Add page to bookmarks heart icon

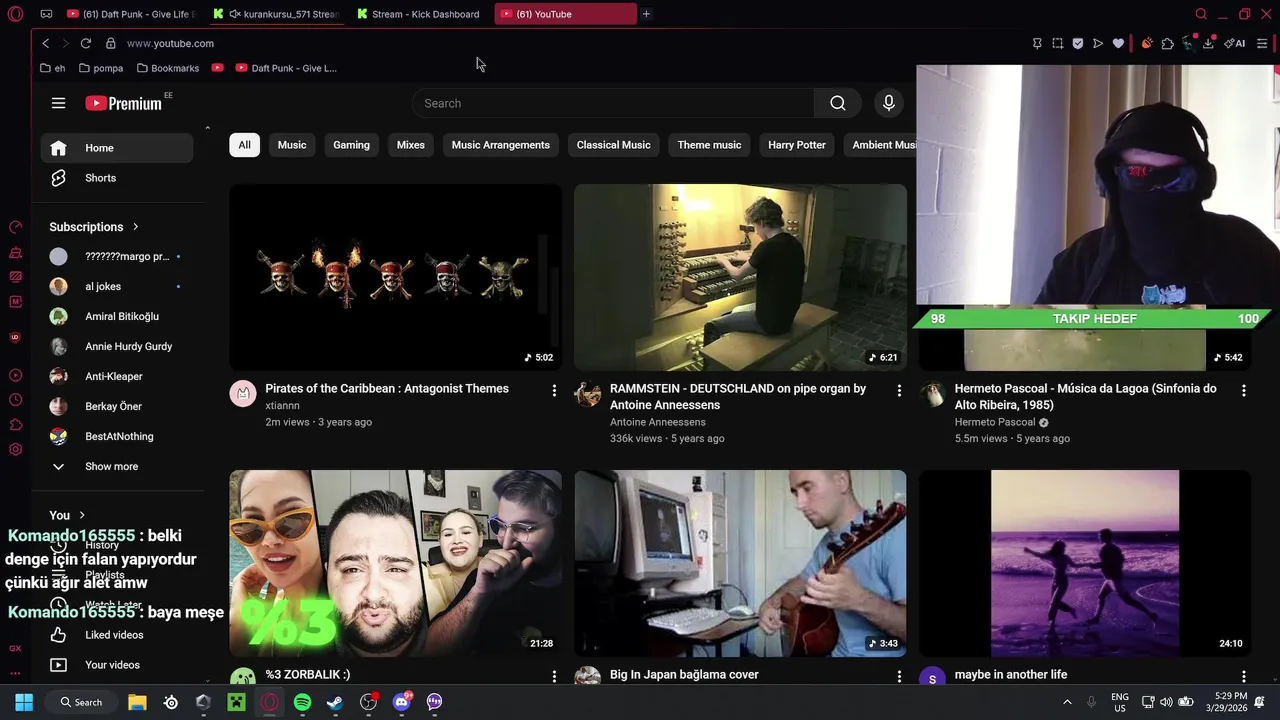1118,43
